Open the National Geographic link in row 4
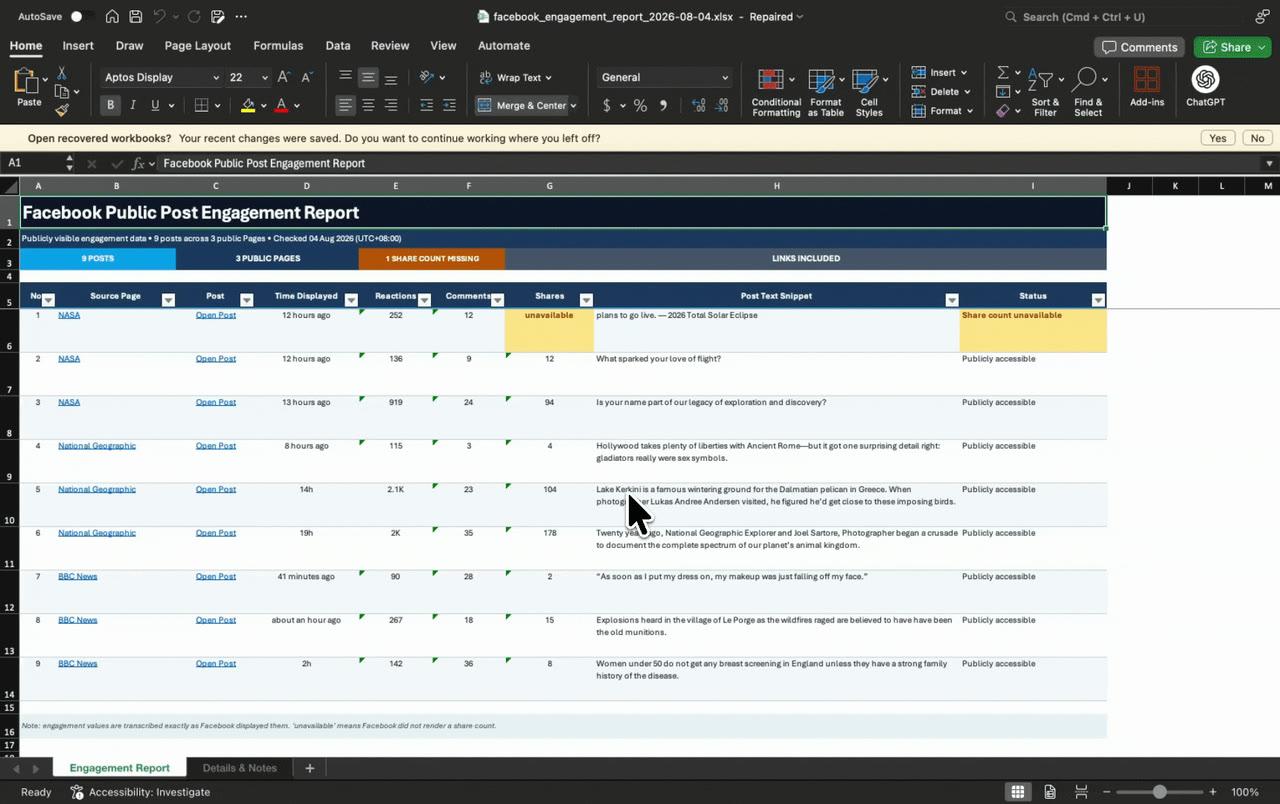 point(97,446)
